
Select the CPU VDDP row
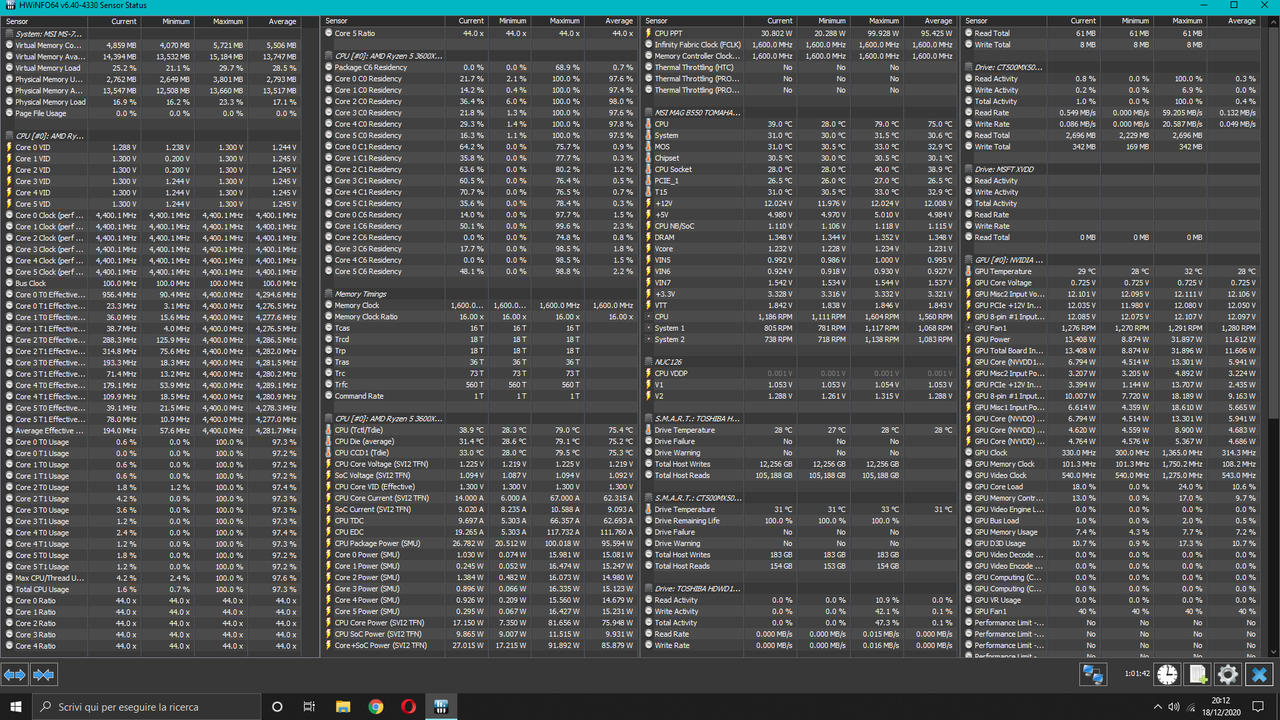[799, 373]
